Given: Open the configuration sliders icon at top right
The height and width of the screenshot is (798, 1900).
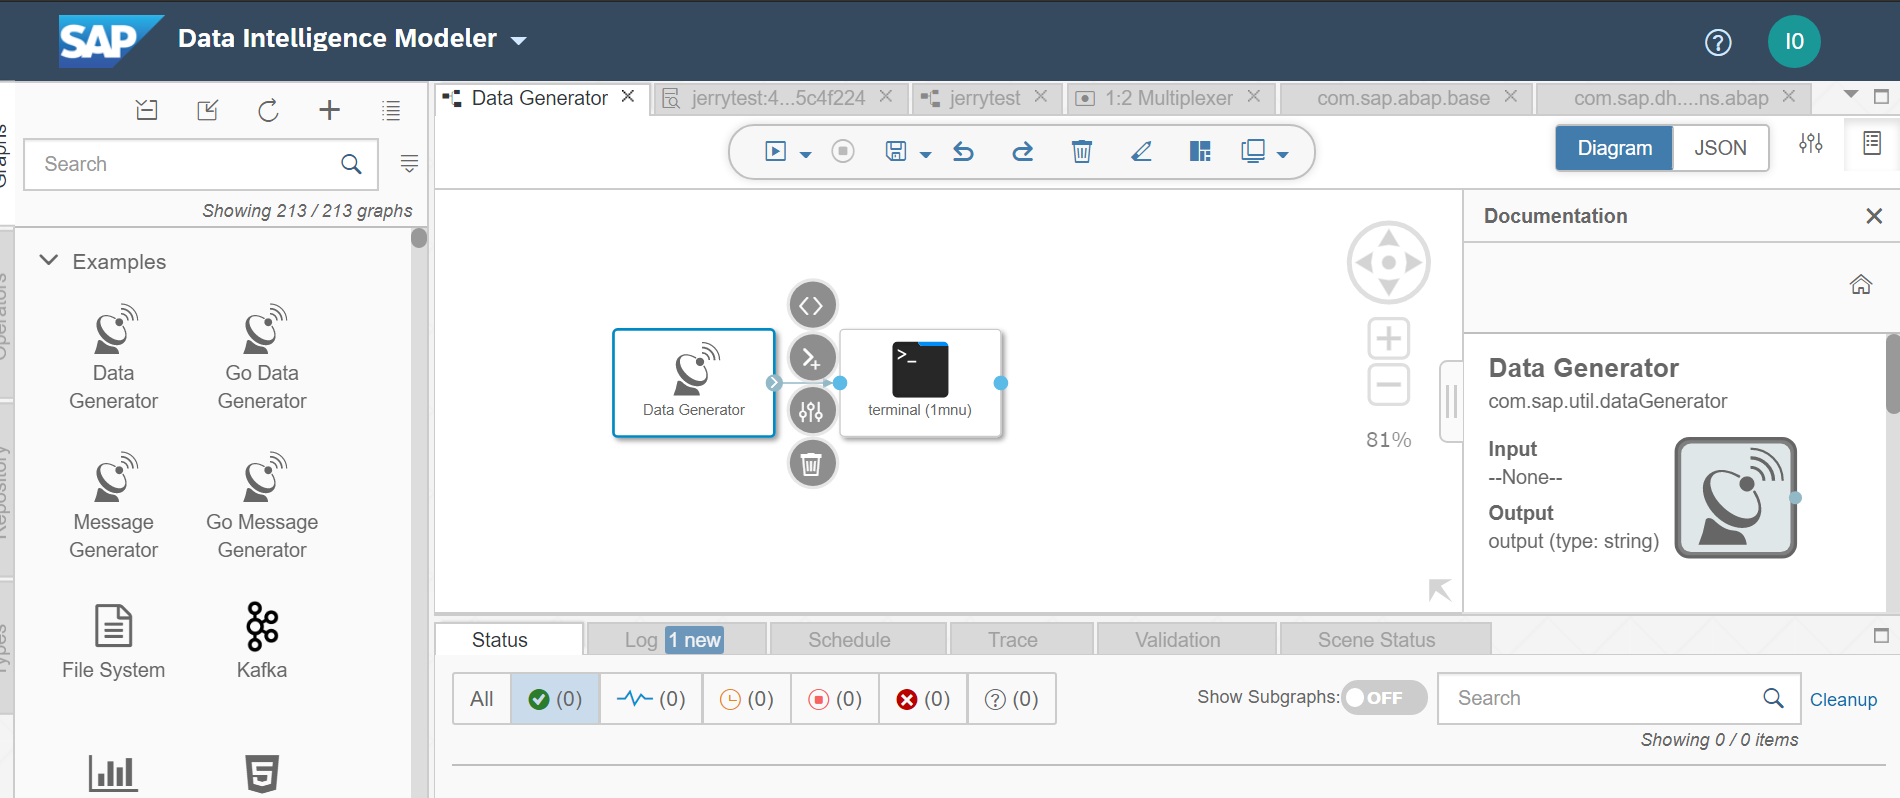Looking at the screenshot, I should [1810, 144].
